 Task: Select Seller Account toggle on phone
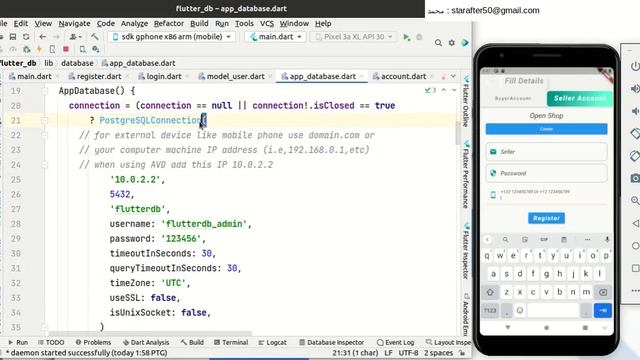coord(580,98)
